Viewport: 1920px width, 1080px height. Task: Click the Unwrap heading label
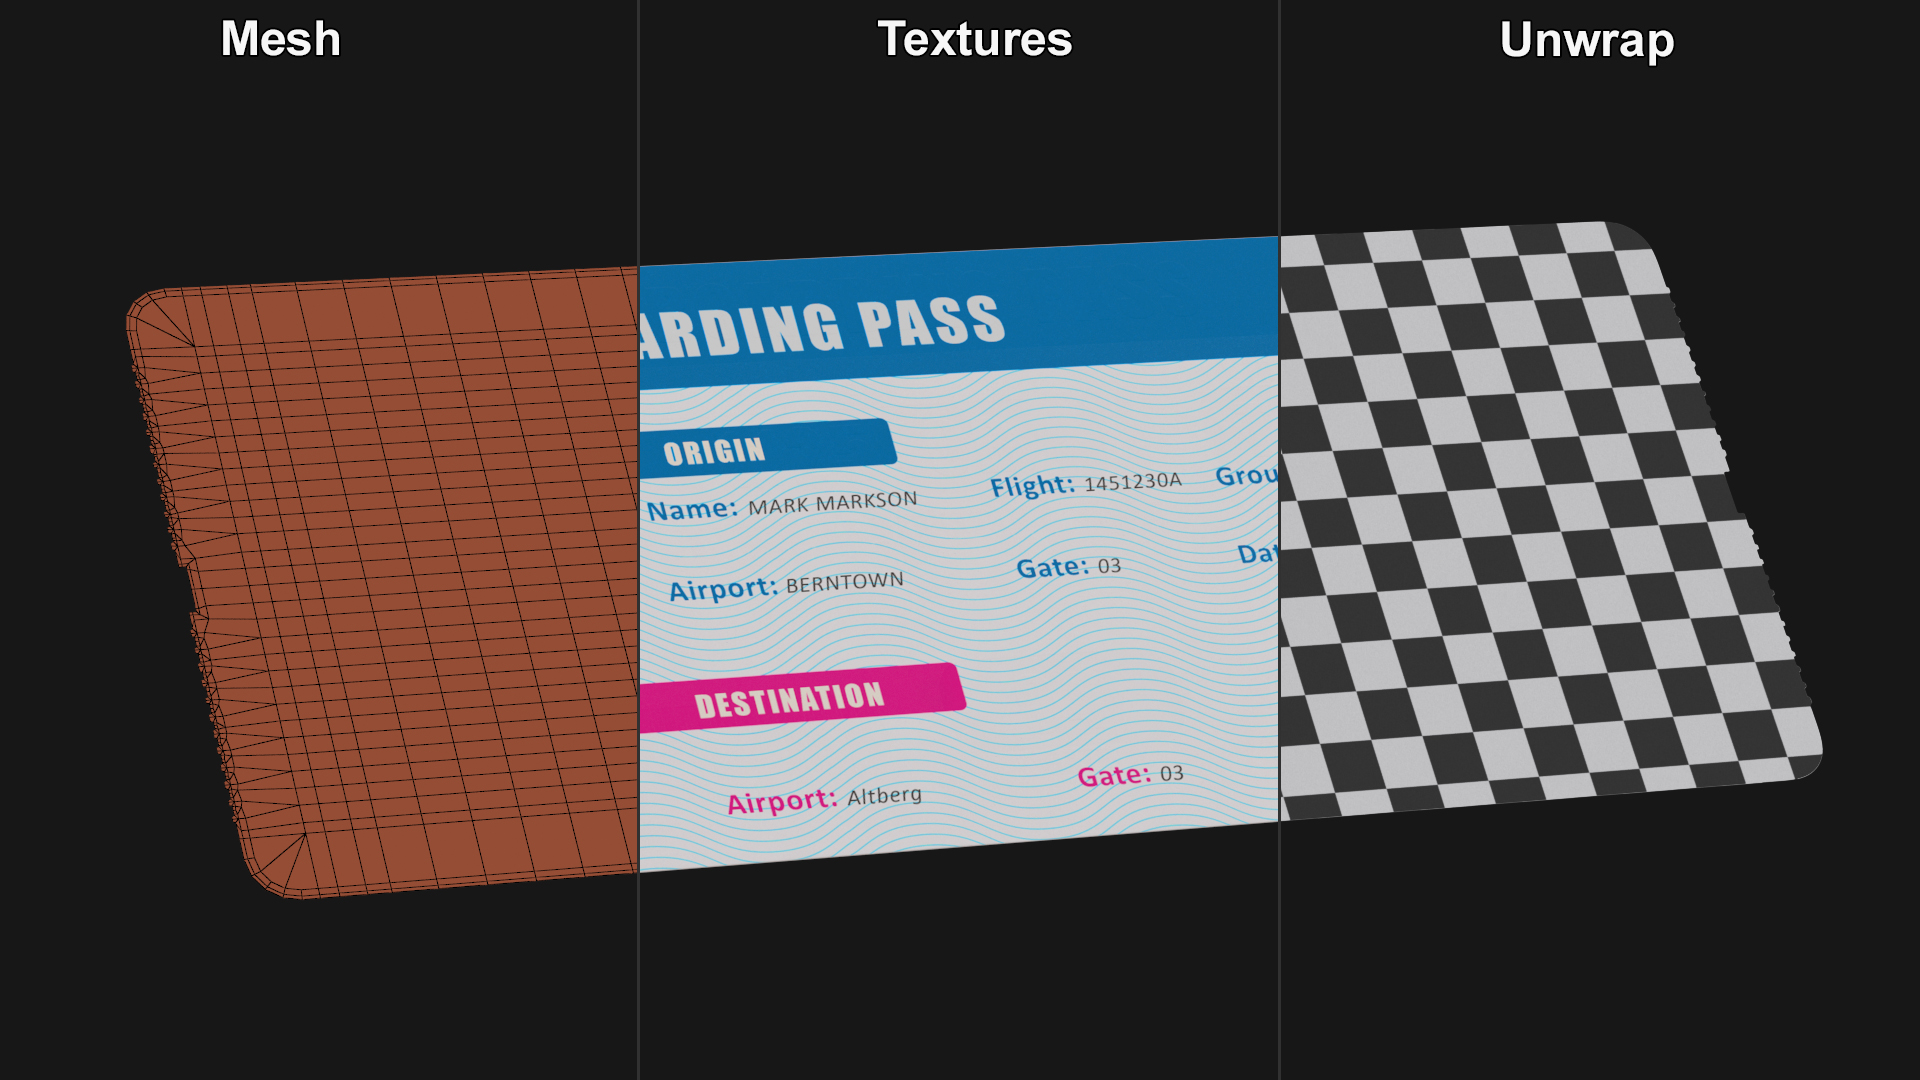pos(1586,41)
